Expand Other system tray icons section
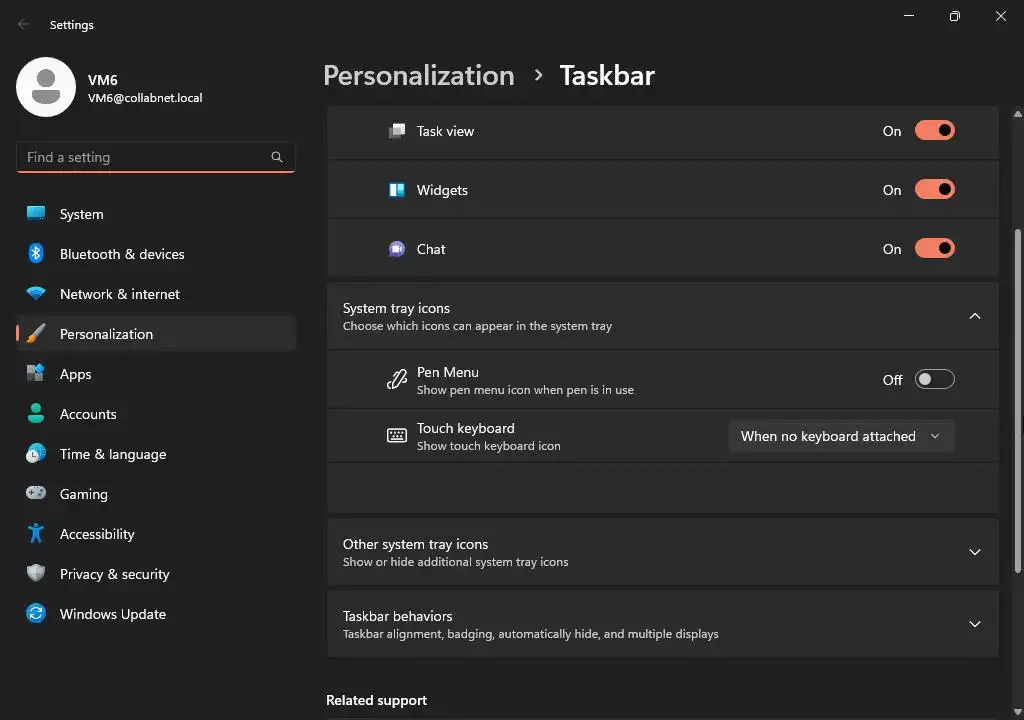This screenshot has width=1024, height=720. 975,552
